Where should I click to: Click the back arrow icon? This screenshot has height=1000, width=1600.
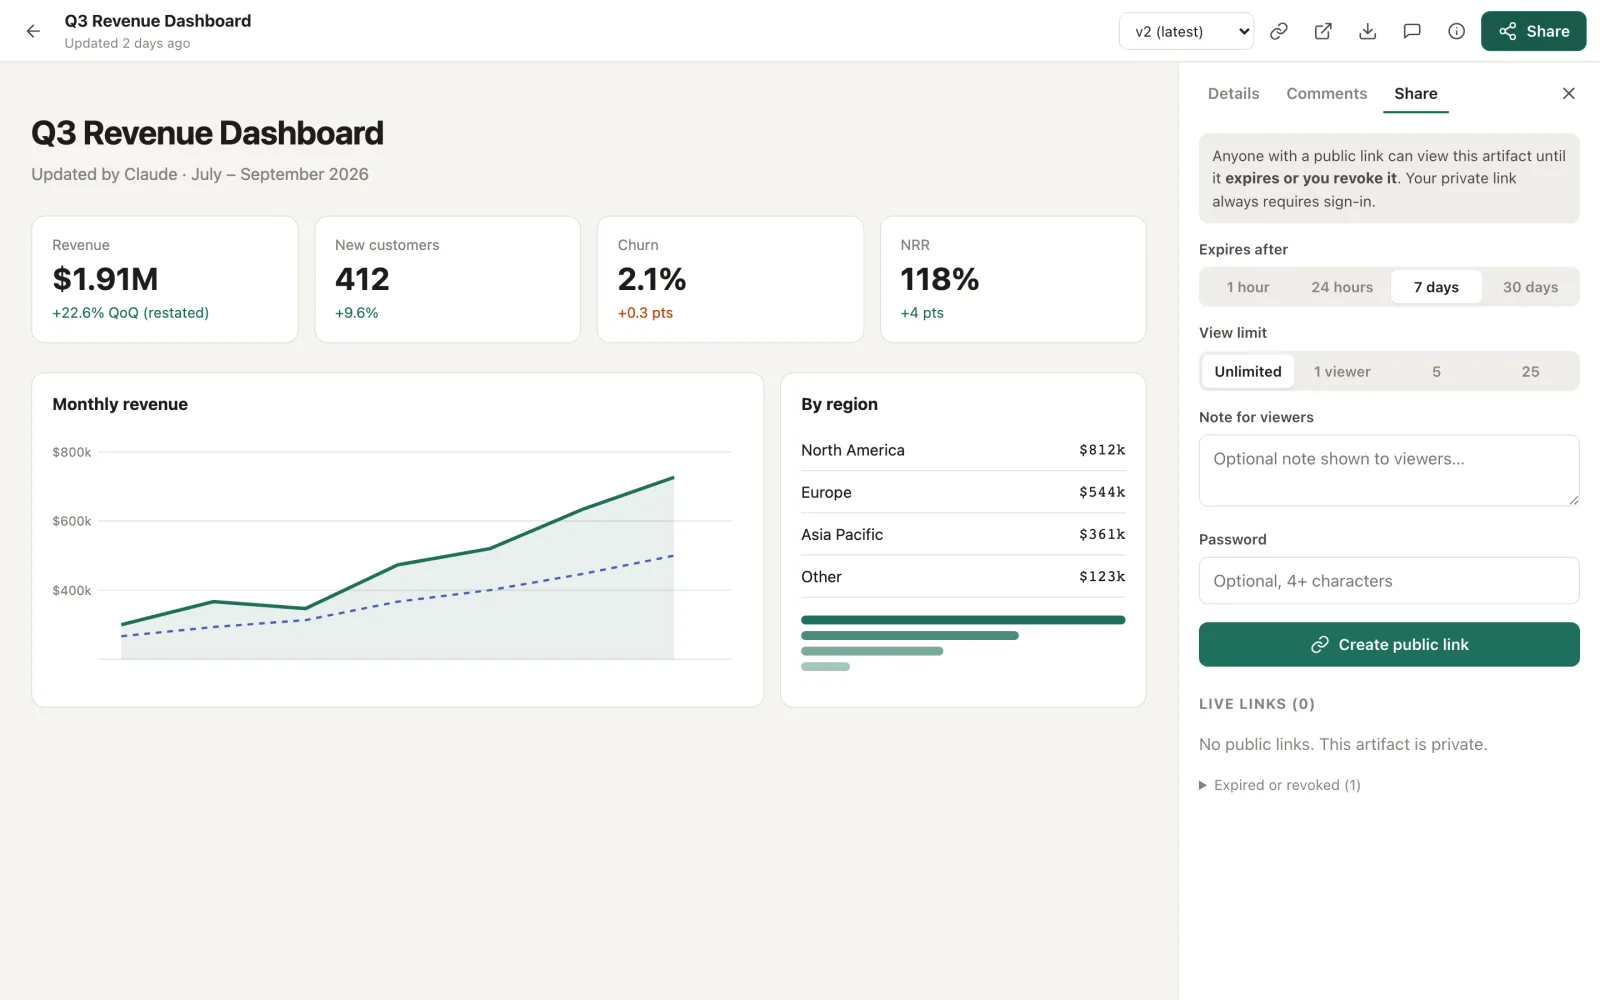[33, 31]
